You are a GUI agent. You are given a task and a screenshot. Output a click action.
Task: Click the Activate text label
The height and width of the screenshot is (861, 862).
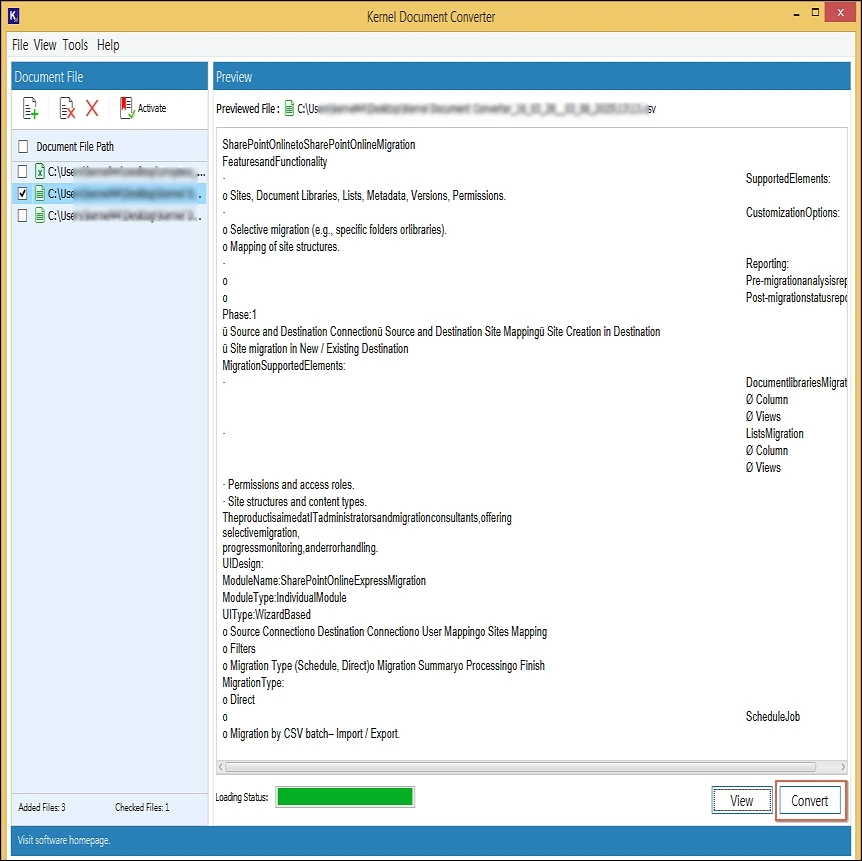tap(152, 108)
